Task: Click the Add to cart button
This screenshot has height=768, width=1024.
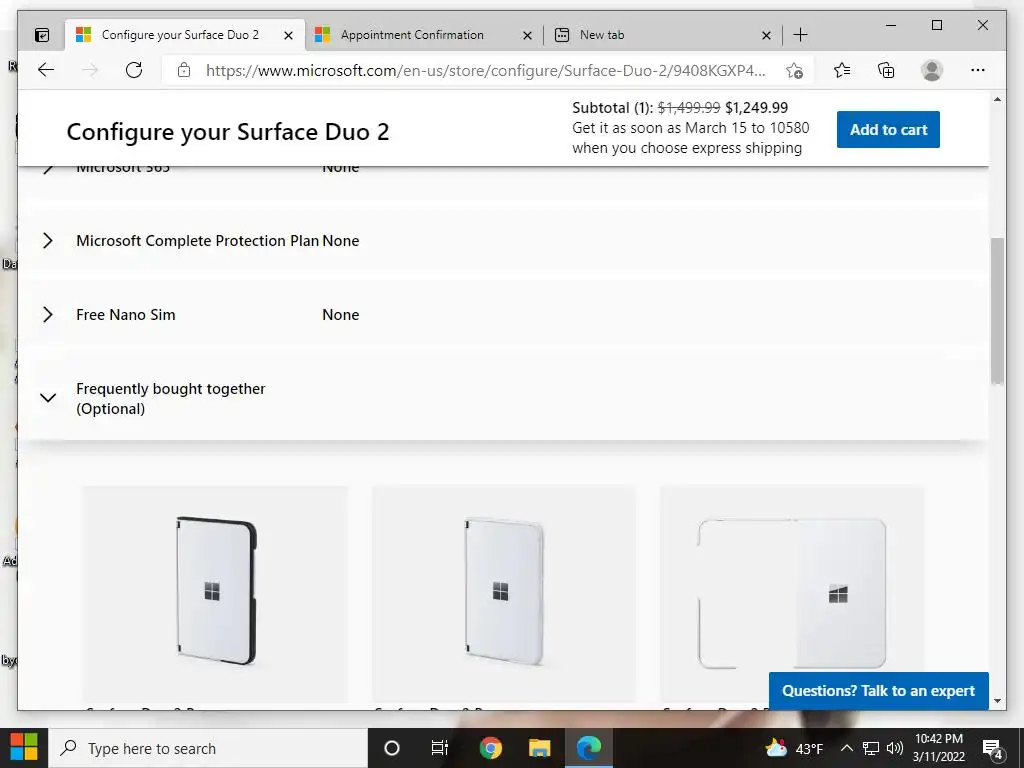Action: click(x=888, y=129)
